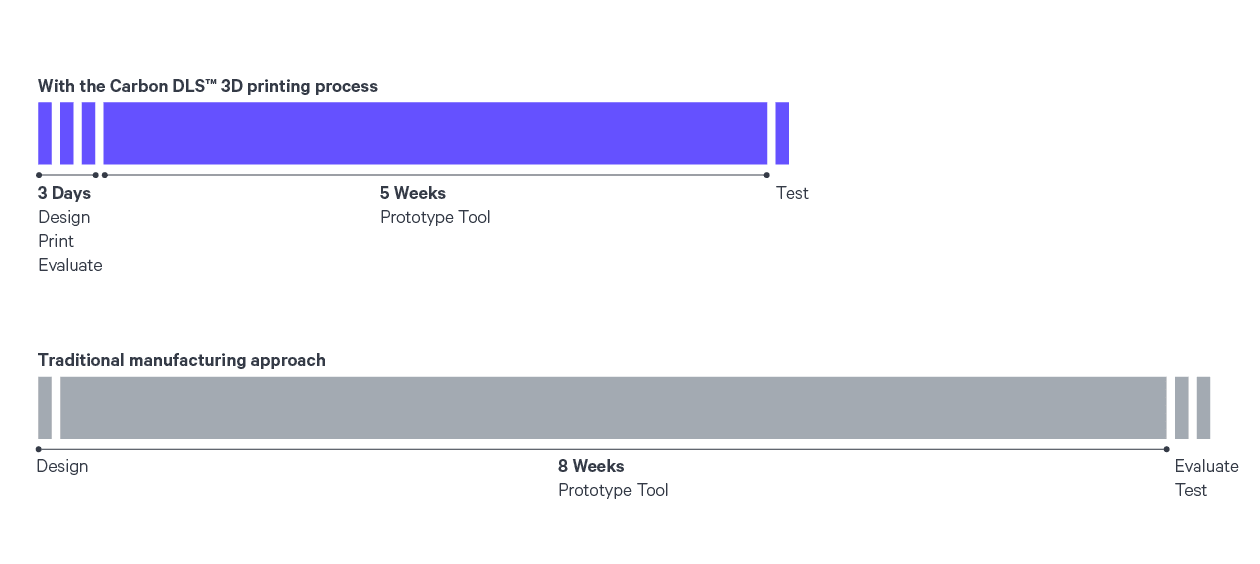Click the 'Print' text under 3 Days
The height and width of the screenshot is (564, 1260).
tap(56, 241)
